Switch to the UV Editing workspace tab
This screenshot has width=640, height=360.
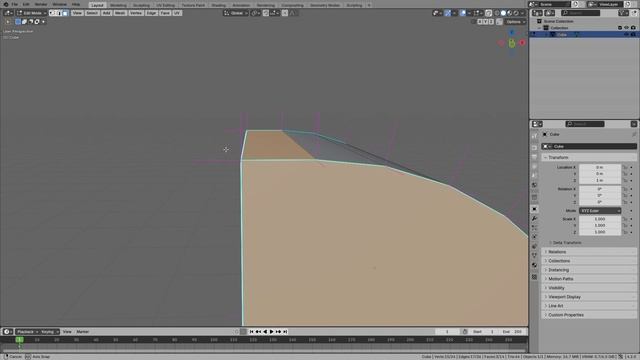165,5
